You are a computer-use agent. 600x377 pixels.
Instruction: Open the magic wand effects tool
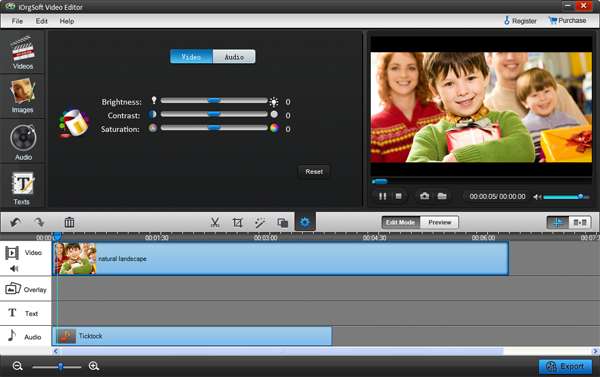pos(260,222)
